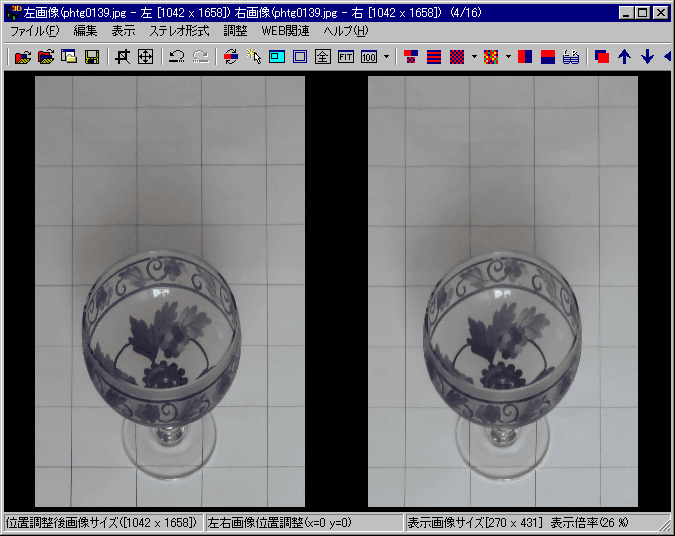This screenshot has width=675, height=536.
Task: Expand dropdown arrow next to 100 zoom icon
Action: coord(386,57)
